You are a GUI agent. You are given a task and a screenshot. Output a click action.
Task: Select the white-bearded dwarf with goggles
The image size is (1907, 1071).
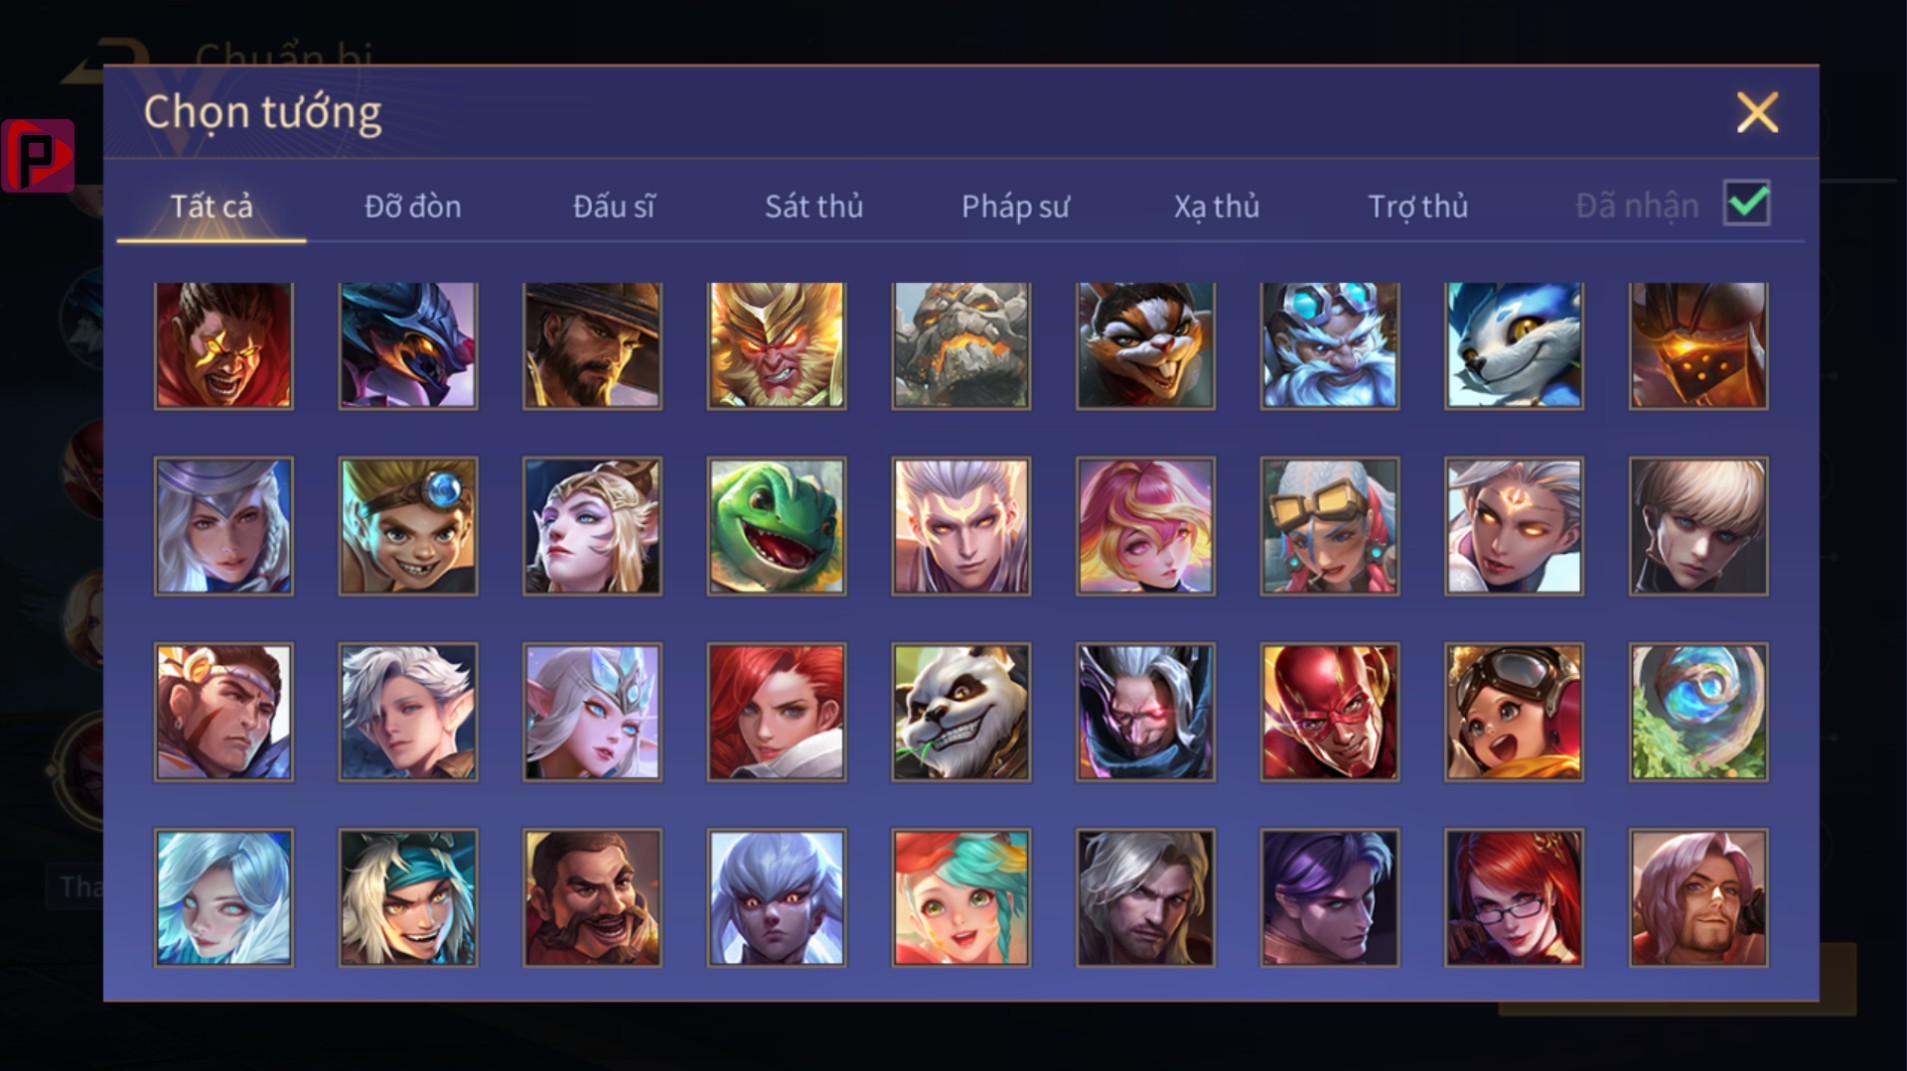tap(1329, 345)
